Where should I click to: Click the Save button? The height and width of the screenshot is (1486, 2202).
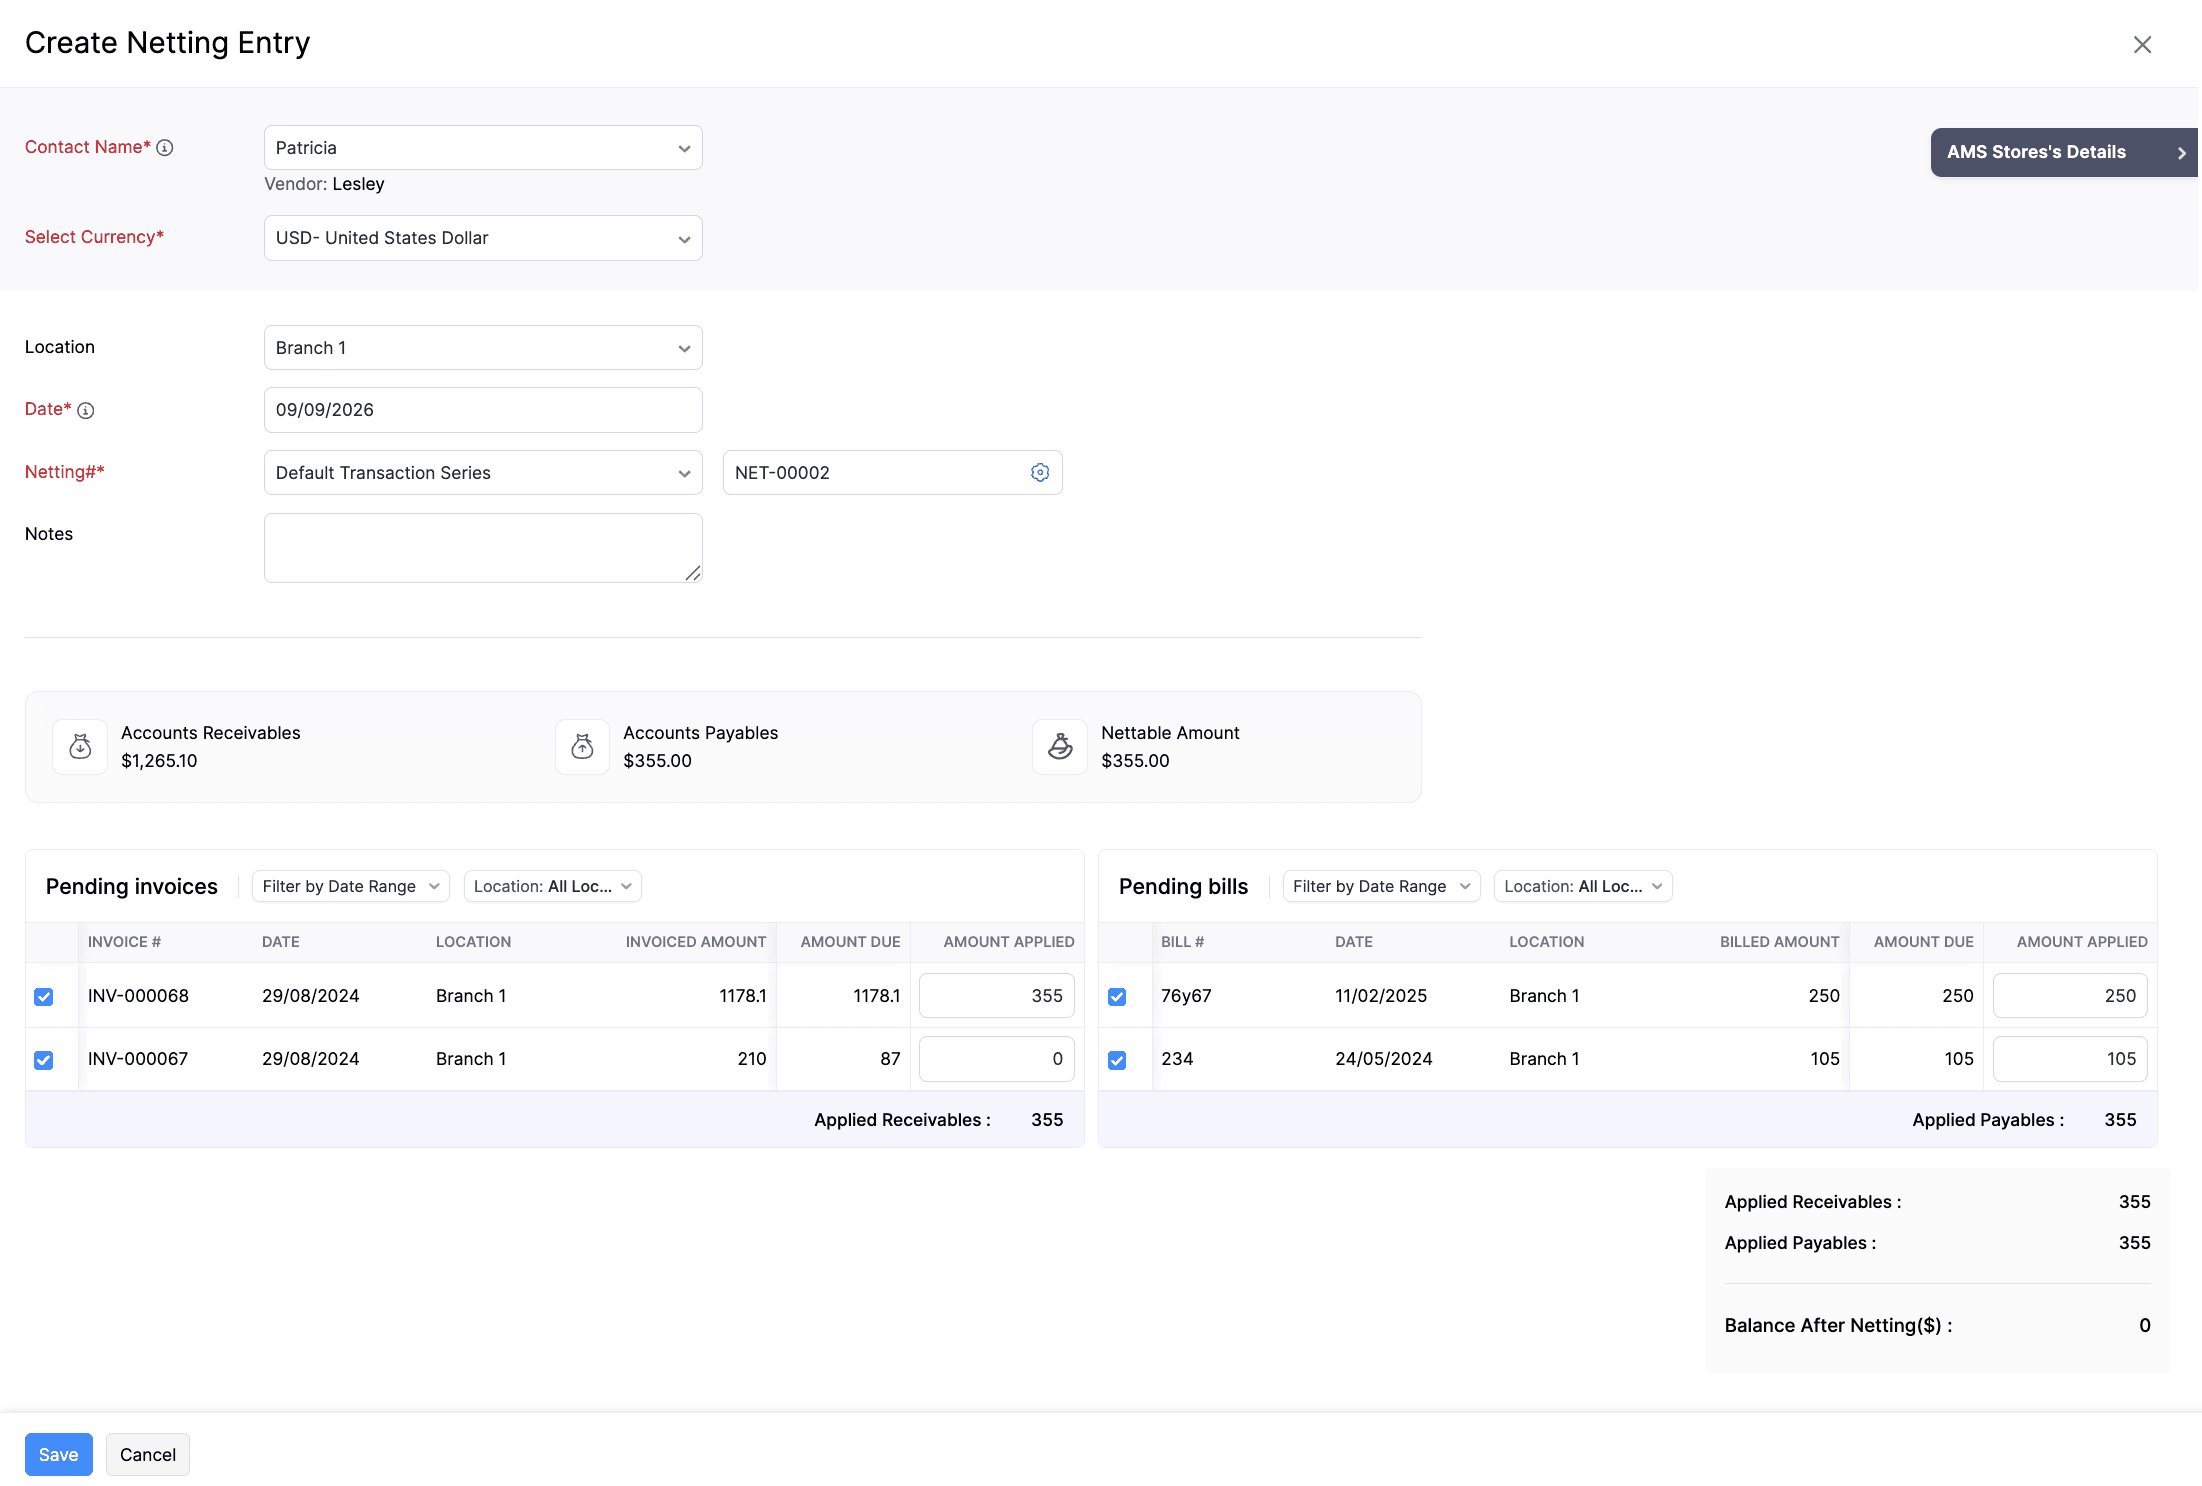[x=59, y=1455]
